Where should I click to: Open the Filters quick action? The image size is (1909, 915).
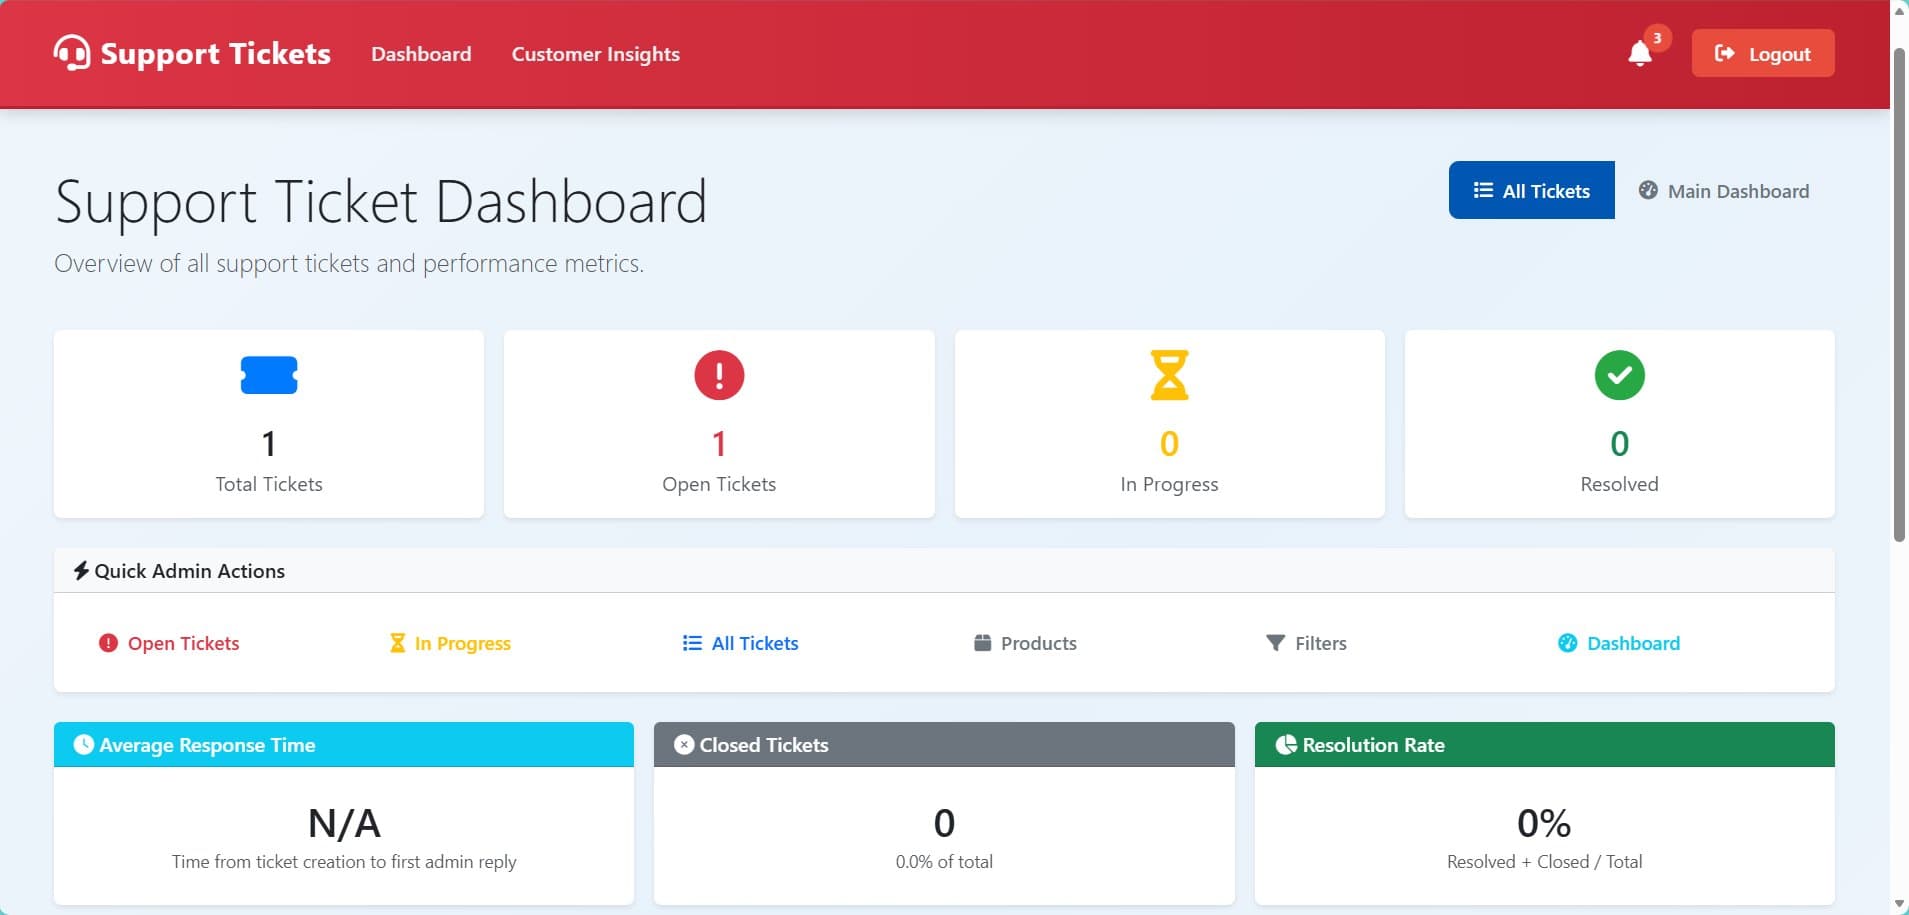[x=1306, y=643]
